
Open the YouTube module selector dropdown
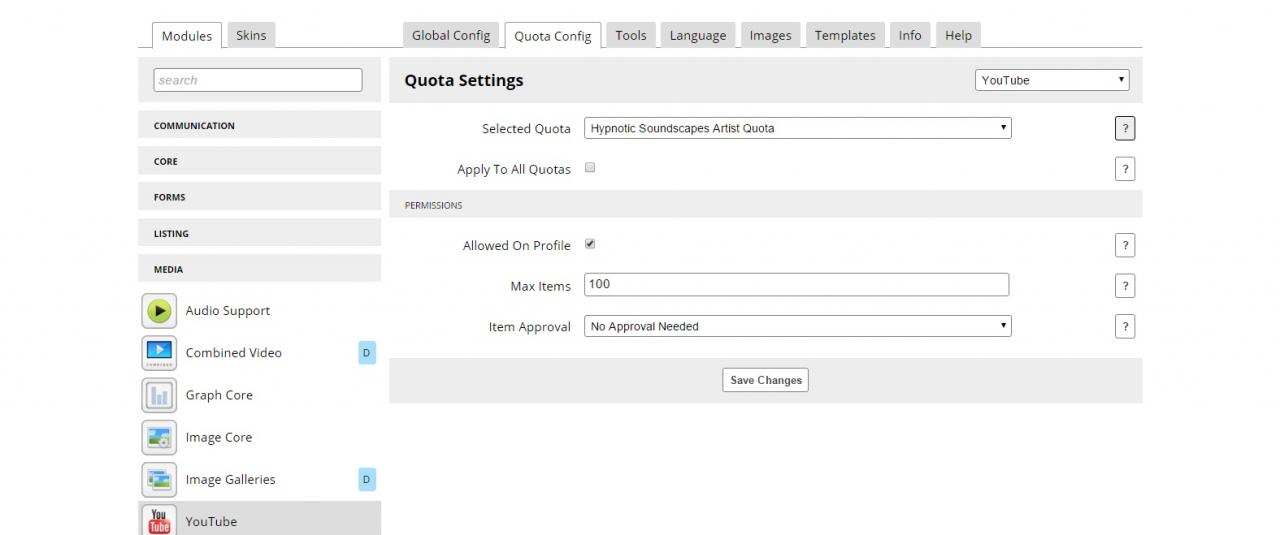[1052, 80]
